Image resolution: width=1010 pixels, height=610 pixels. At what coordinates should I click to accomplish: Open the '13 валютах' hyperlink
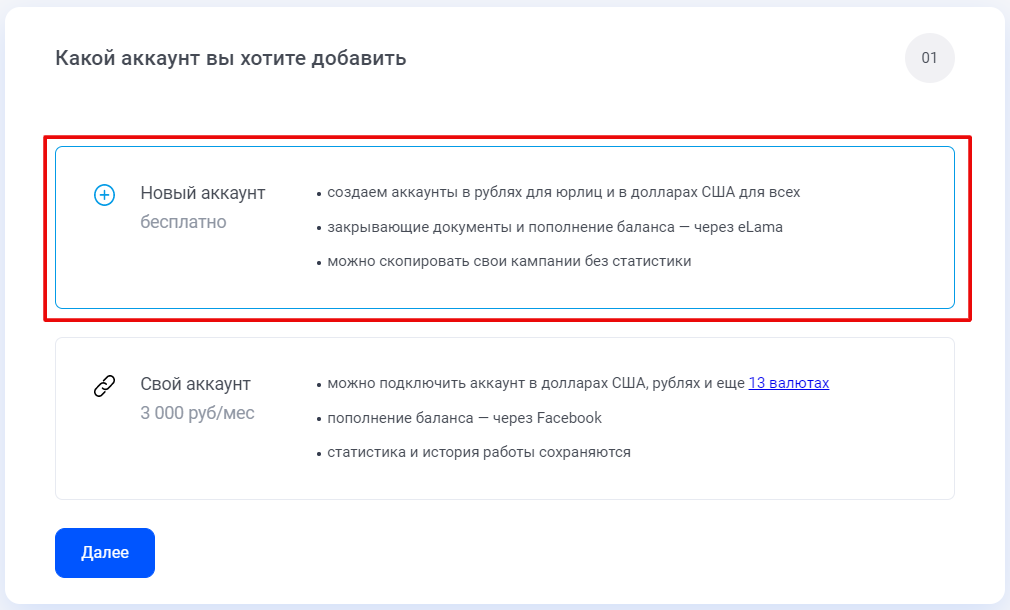(x=788, y=383)
